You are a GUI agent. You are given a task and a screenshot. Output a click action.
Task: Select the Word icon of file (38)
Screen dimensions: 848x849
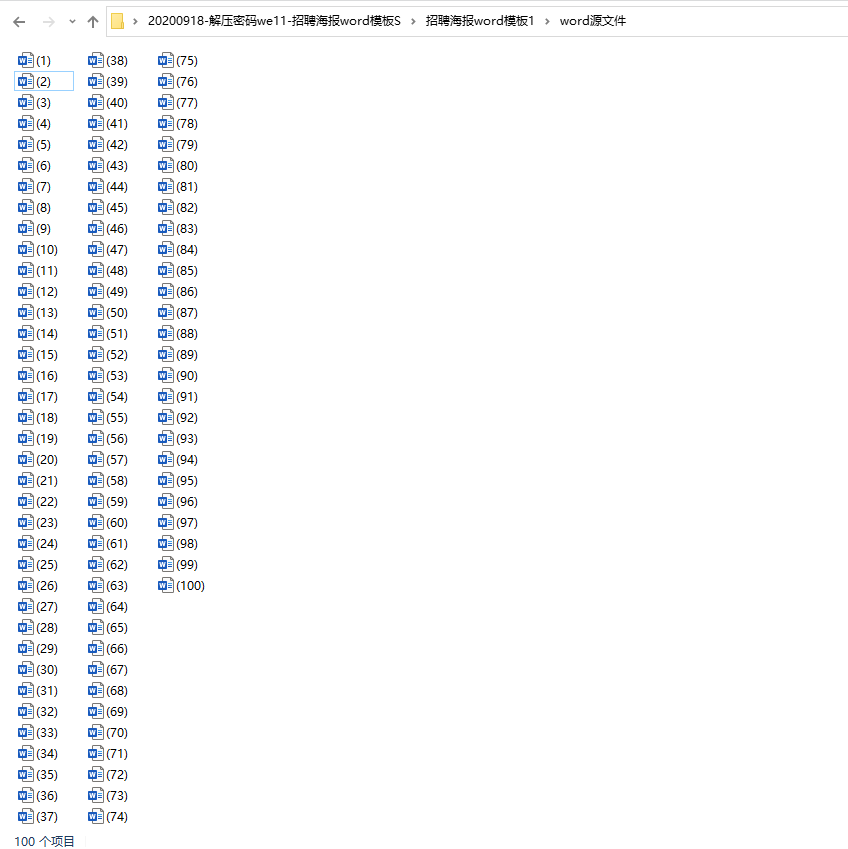(95, 60)
